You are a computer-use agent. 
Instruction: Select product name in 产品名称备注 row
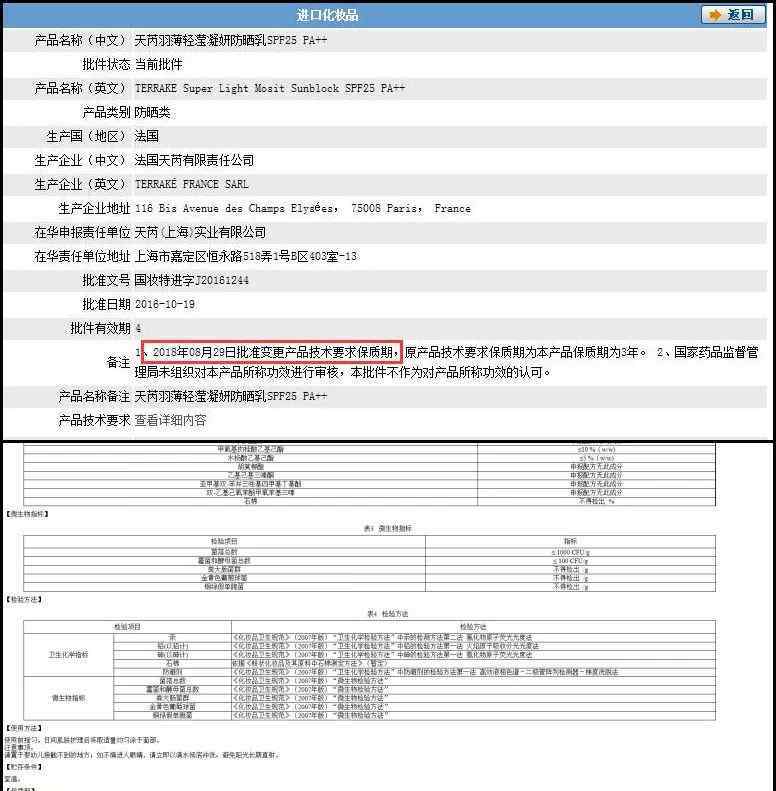[231, 397]
